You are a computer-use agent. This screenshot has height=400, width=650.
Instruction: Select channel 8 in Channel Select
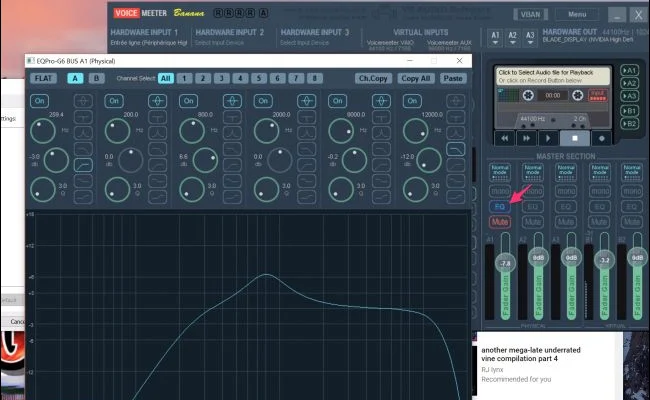pyautogui.click(x=315, y=78)
